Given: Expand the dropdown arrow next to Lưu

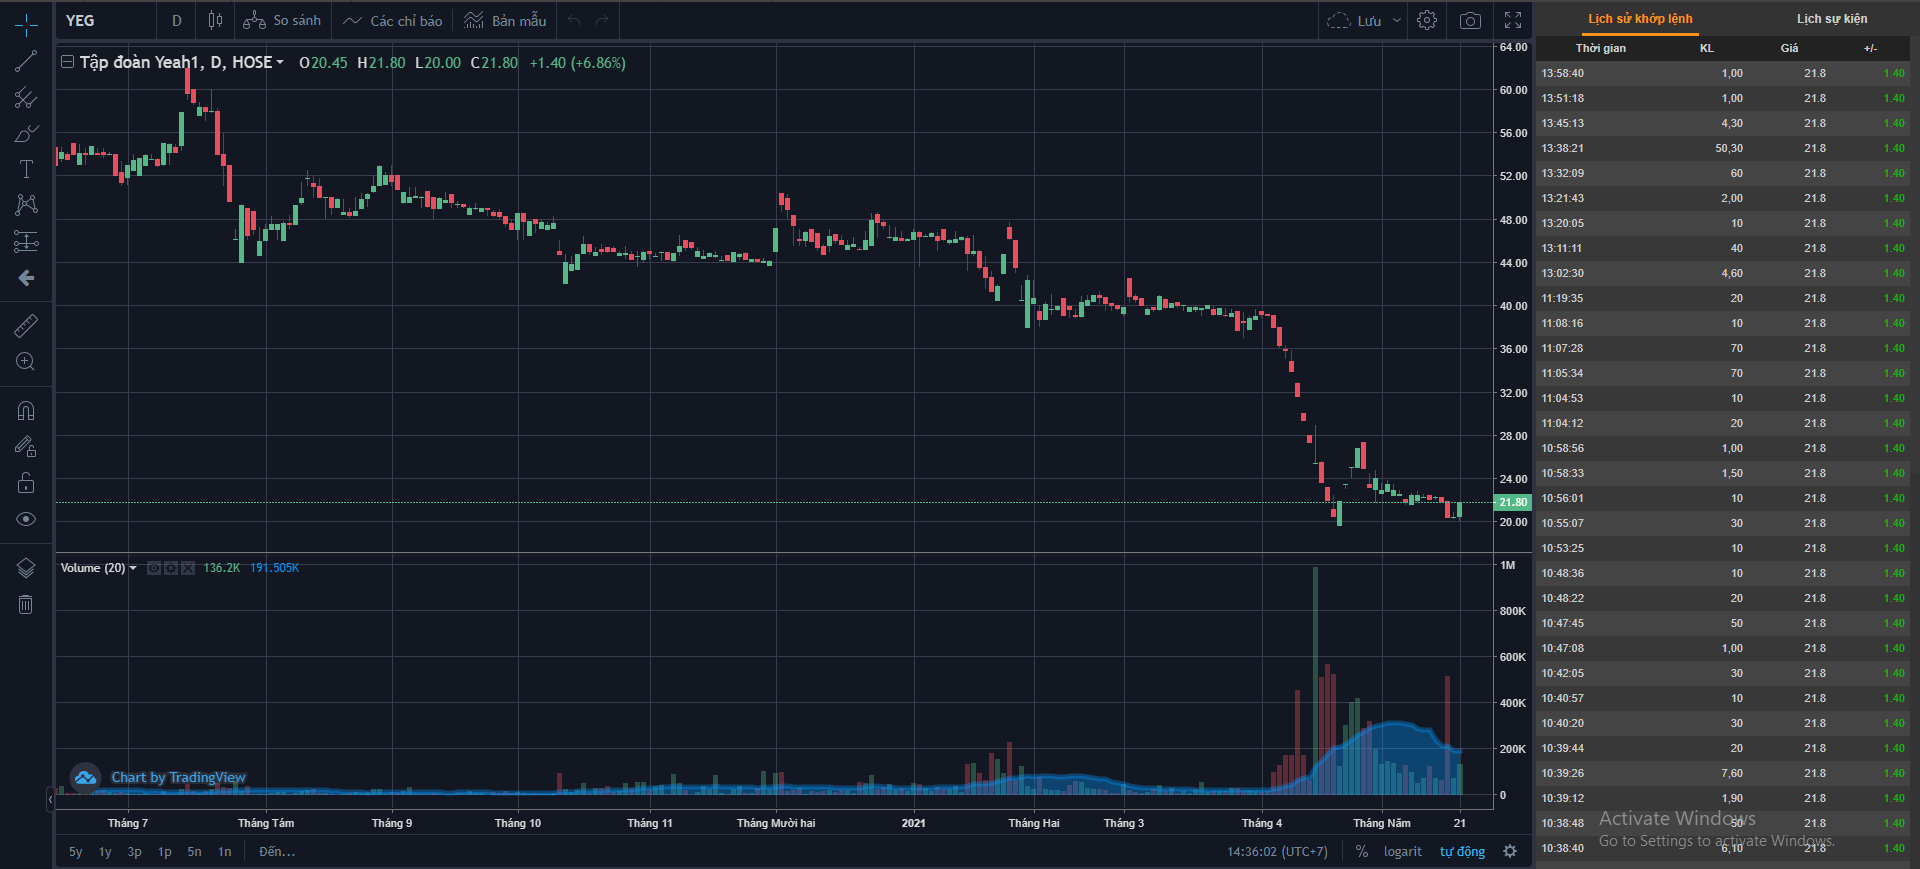Looking at the screenshot, I should [1397, 21].
